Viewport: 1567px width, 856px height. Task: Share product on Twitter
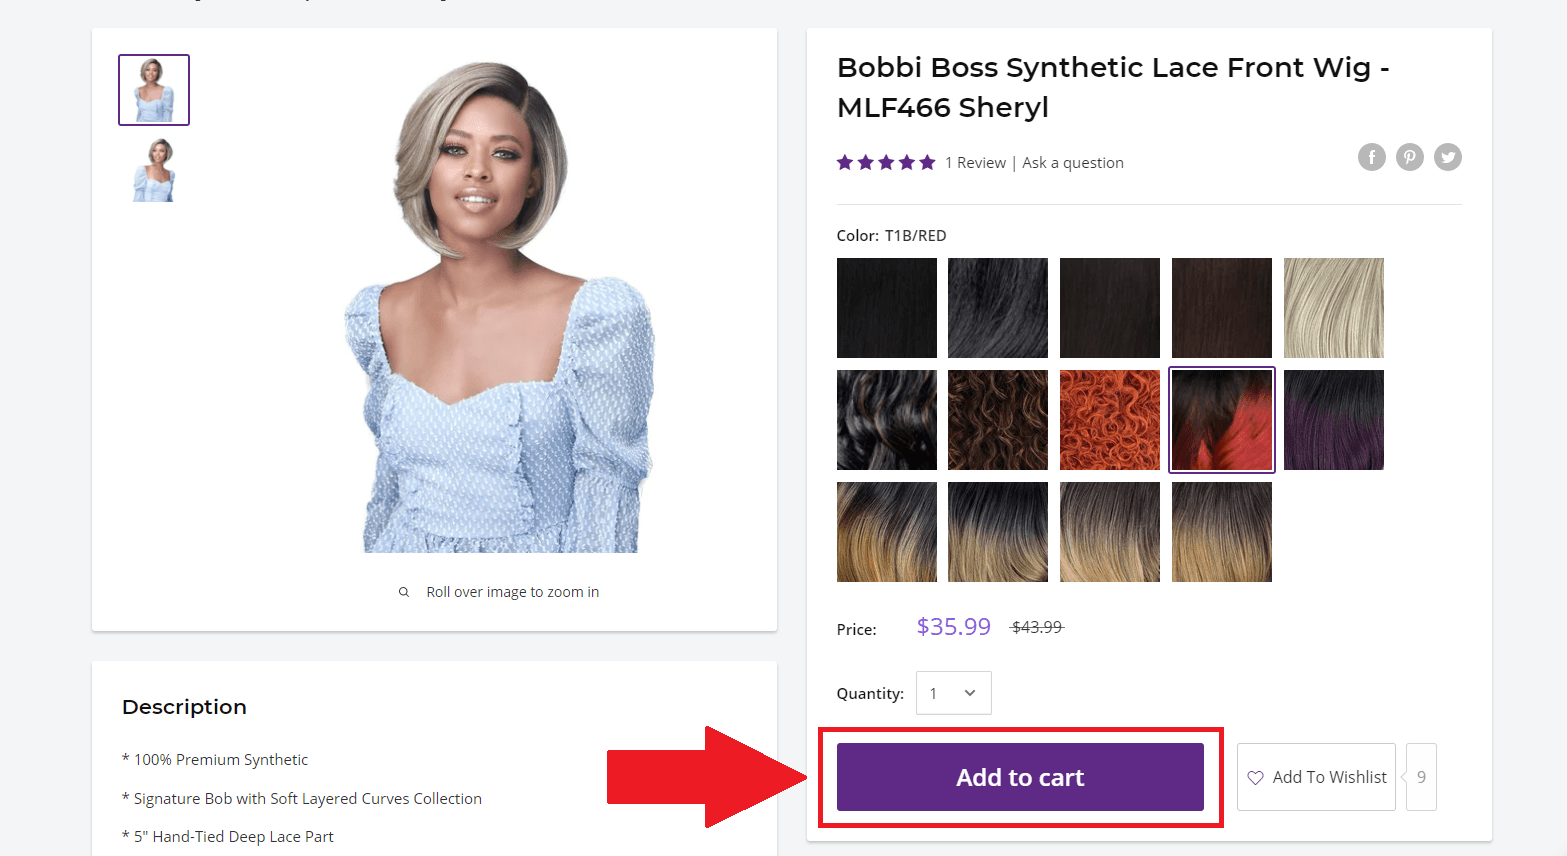[1447, 157]
